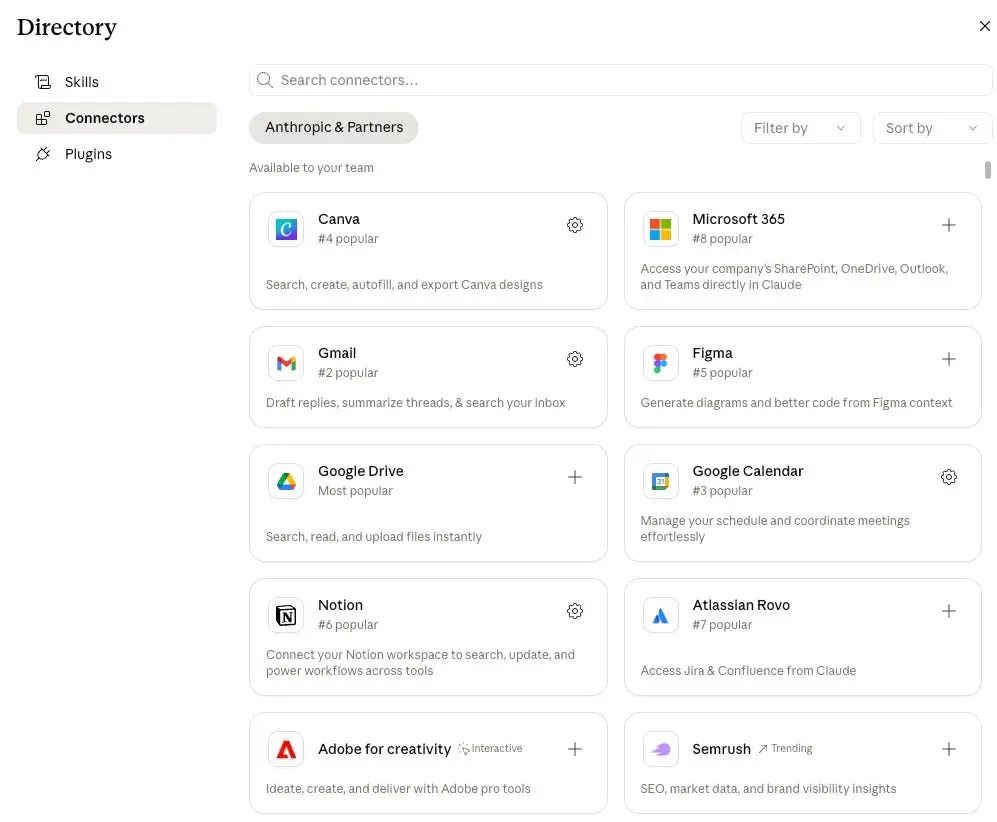Add the Microsoft 365 connector
The width and height of the screenshot is (997, 822).
pos(948,225)
